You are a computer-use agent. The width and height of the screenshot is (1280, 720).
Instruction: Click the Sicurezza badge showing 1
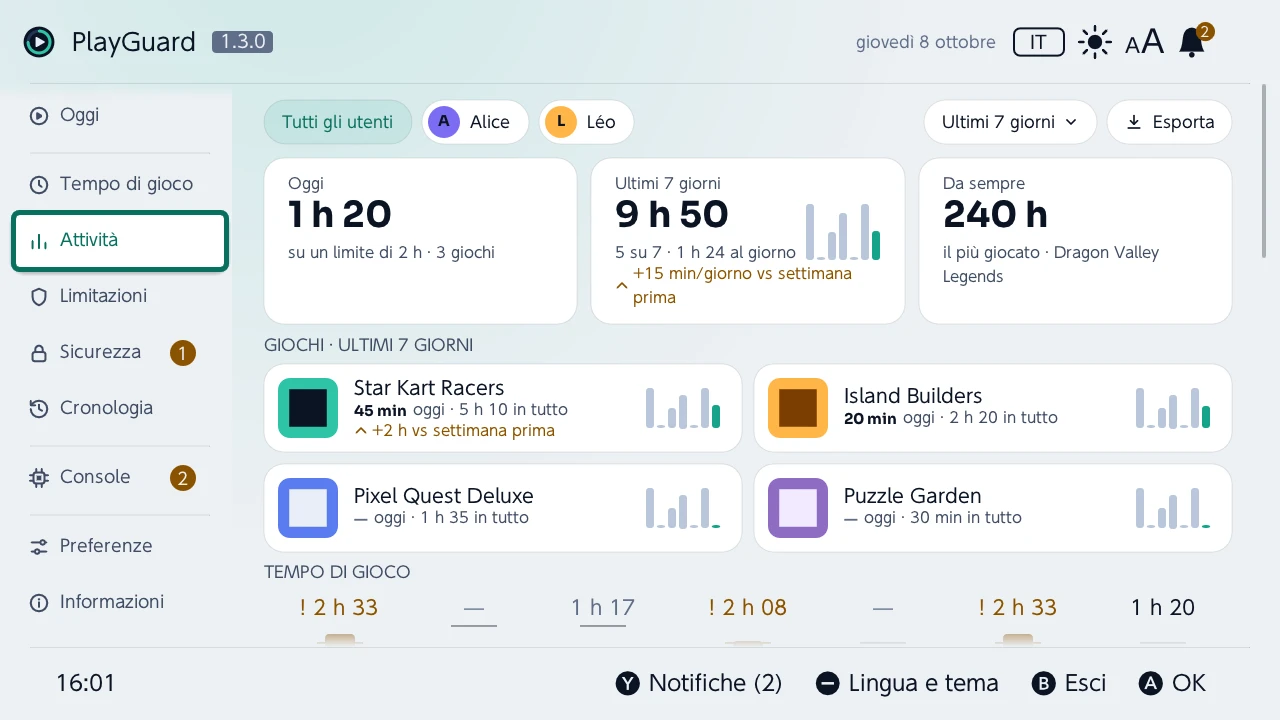point(182,353)
